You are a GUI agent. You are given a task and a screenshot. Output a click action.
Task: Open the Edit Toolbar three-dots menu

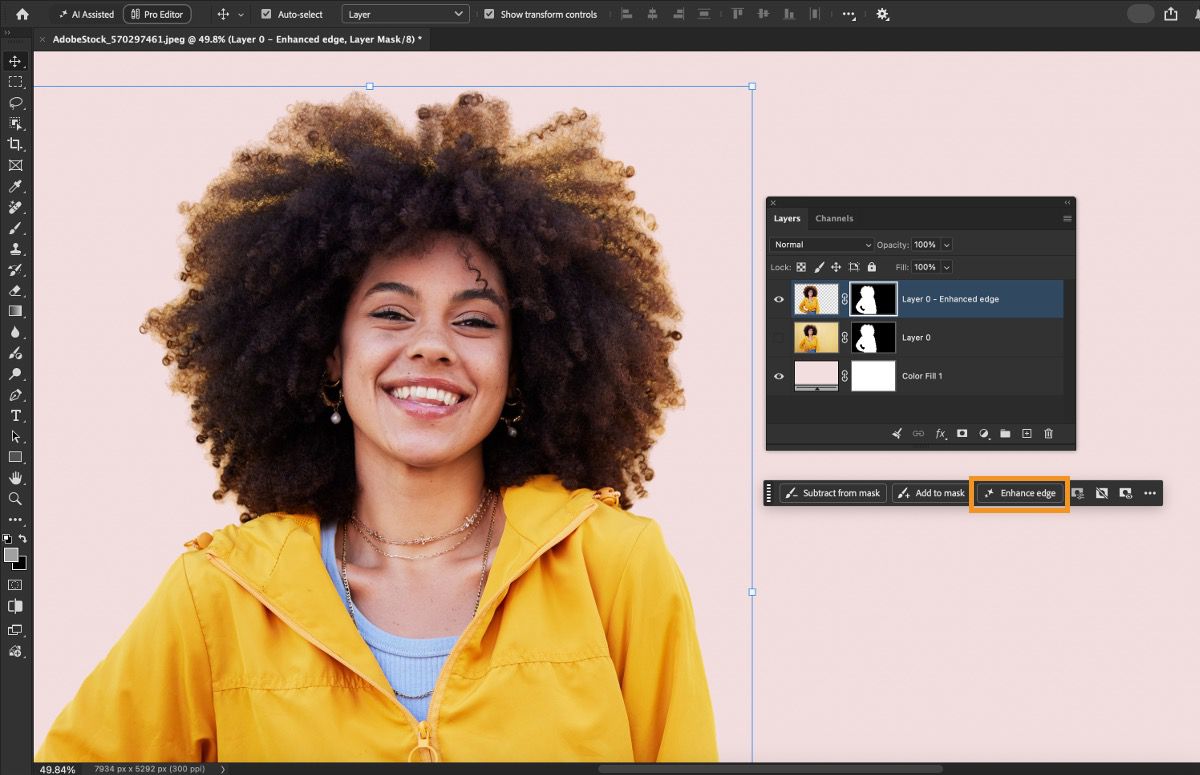tap(15, 520)
